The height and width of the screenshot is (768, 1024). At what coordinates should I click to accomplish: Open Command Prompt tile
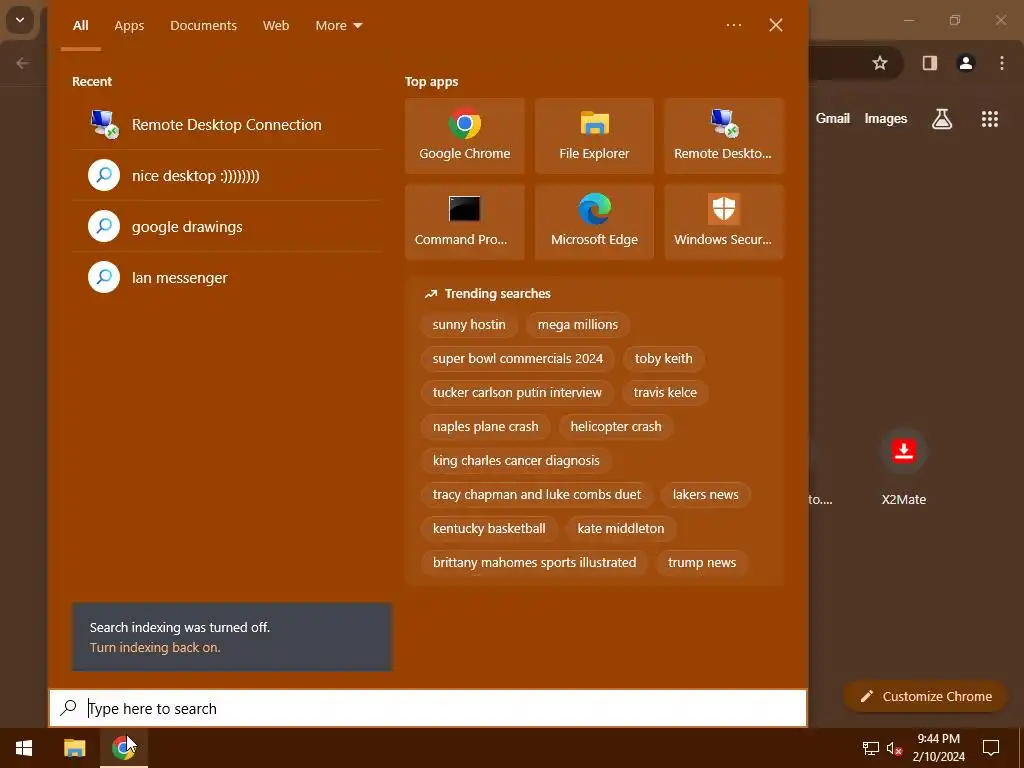pyautogui.click(x=464, y=222)
